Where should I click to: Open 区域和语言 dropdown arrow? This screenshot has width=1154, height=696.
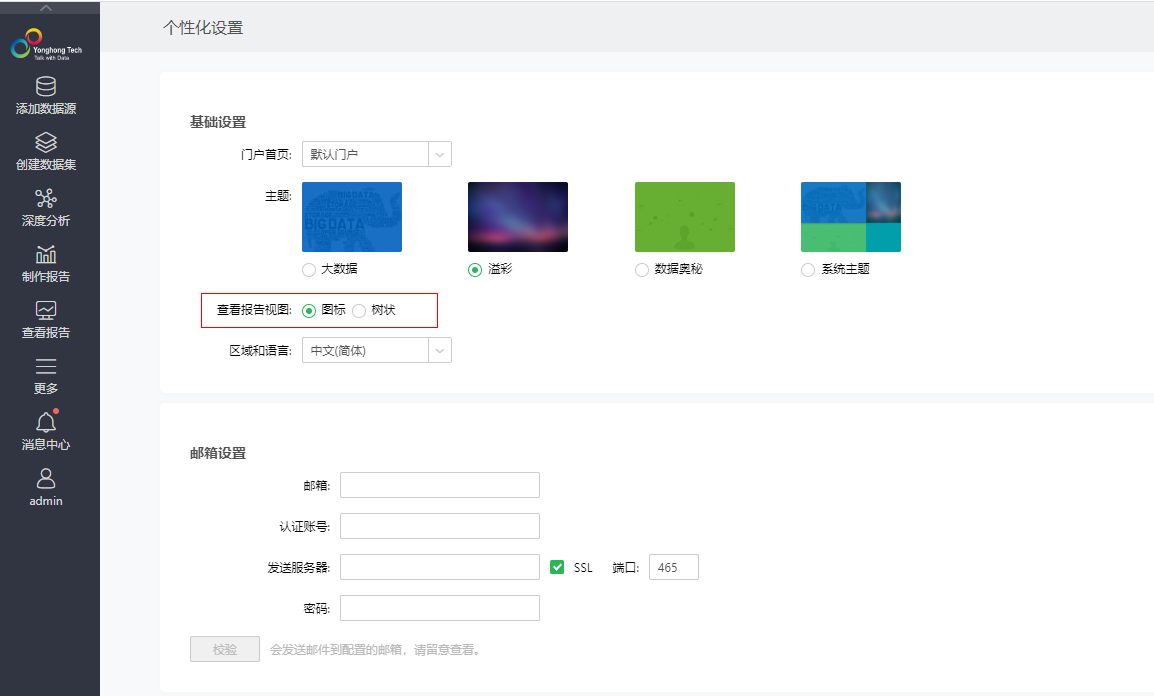pos(439,350)
